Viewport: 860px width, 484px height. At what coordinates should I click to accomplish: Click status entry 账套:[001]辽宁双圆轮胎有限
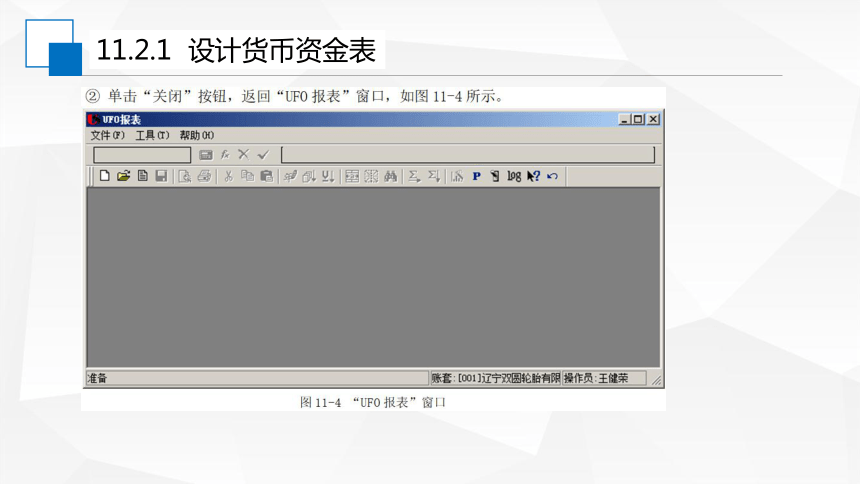point(496,378)
